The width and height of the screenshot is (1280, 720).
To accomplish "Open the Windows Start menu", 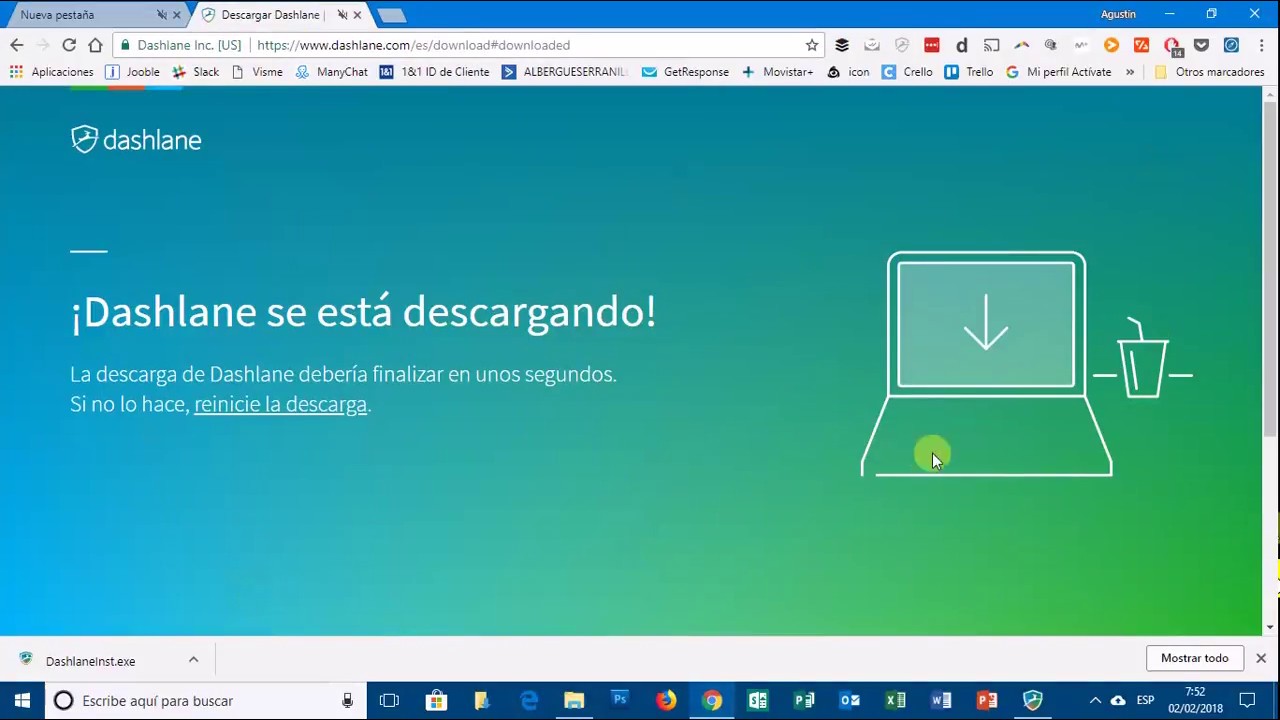I will coord(22,701).
